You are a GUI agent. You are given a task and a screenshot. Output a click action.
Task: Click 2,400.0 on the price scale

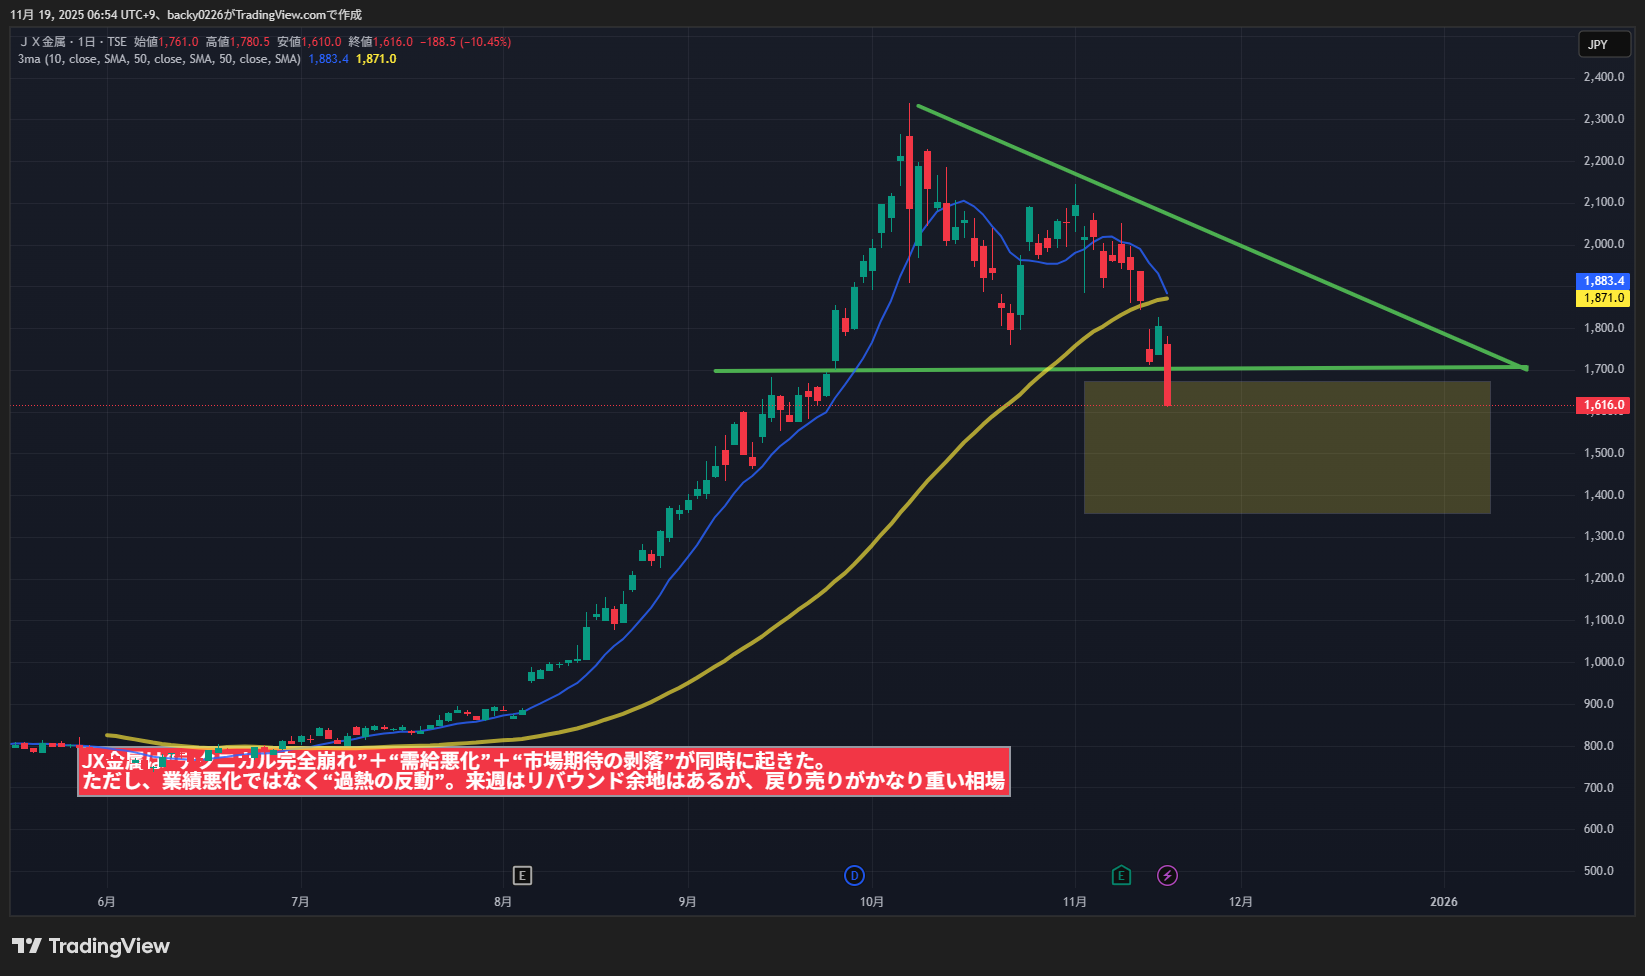[1603, 77]
